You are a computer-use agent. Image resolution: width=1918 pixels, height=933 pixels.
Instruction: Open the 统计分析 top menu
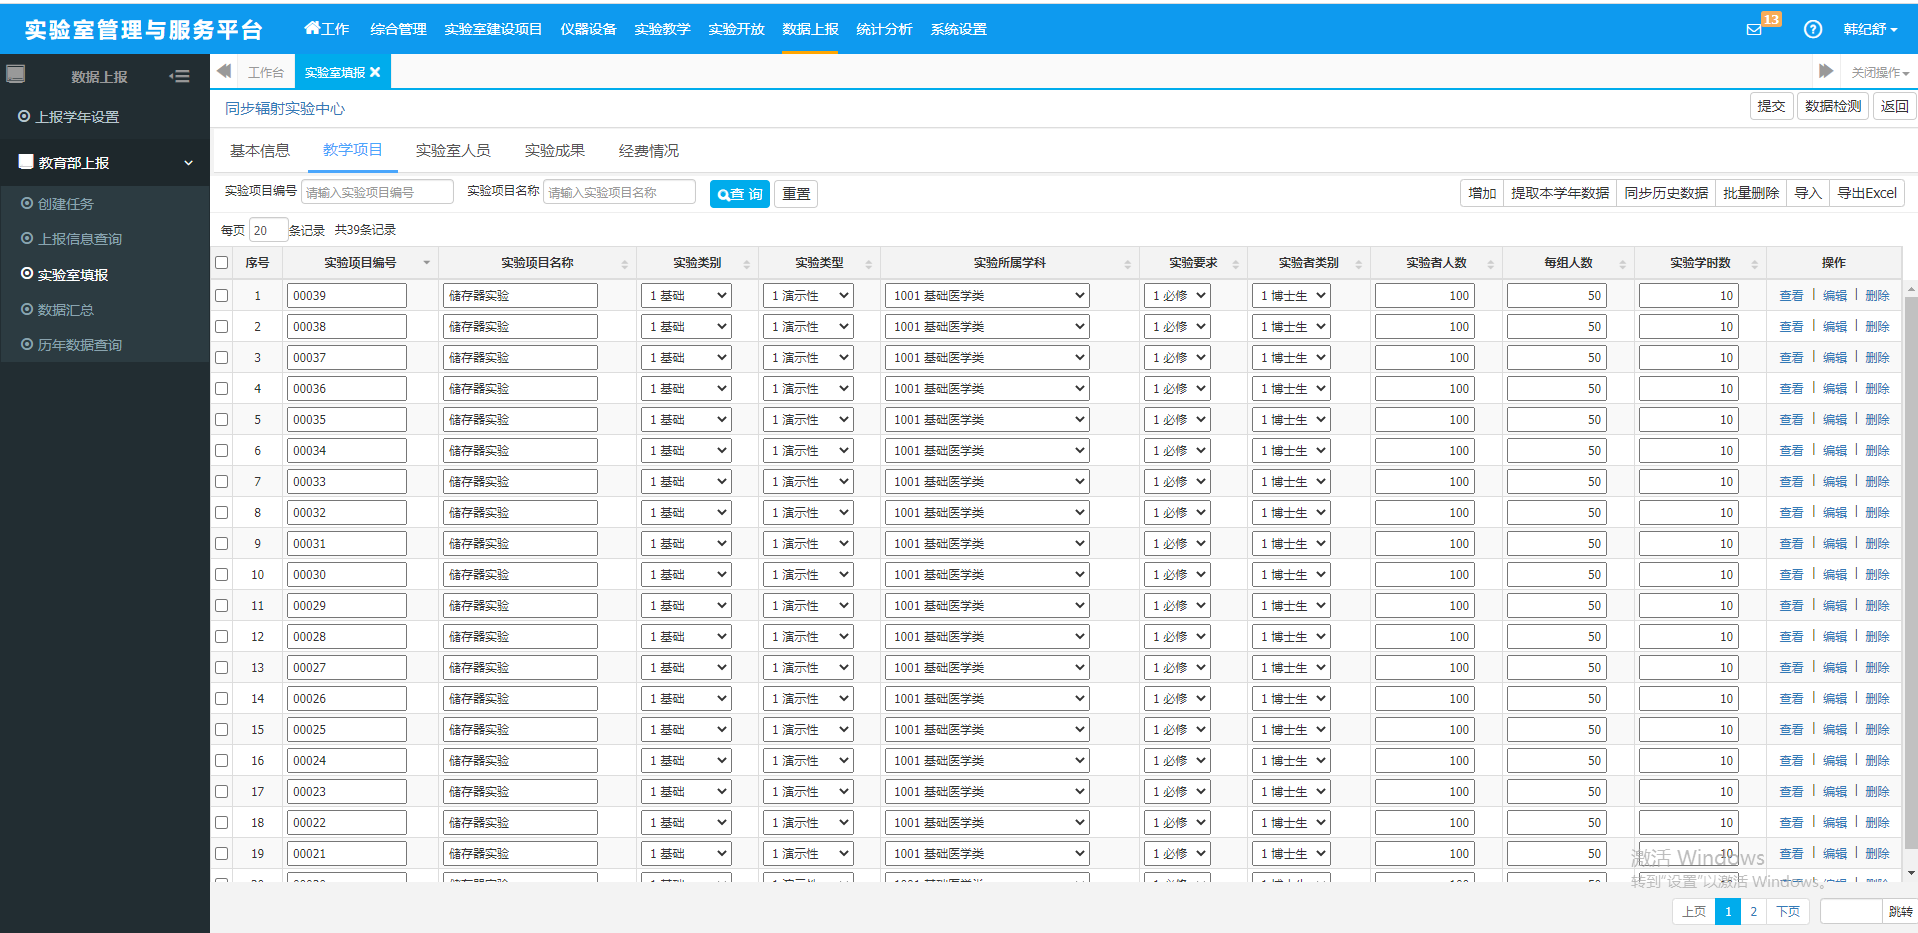pos(884,29)
